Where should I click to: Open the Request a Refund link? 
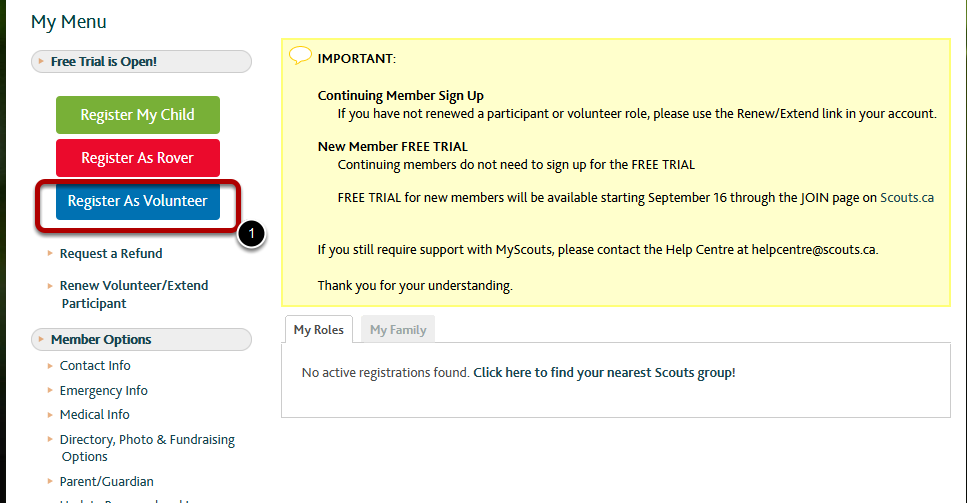111,253
